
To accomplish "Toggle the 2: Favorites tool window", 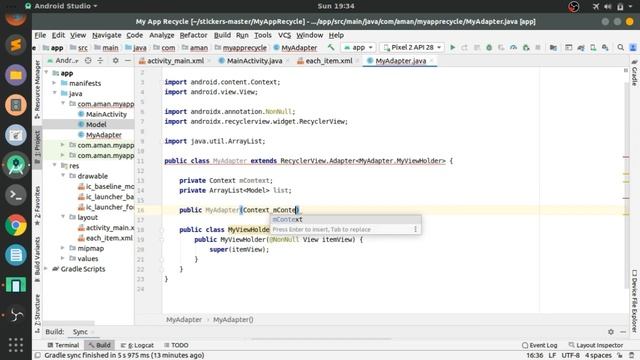I will (38, 205).
